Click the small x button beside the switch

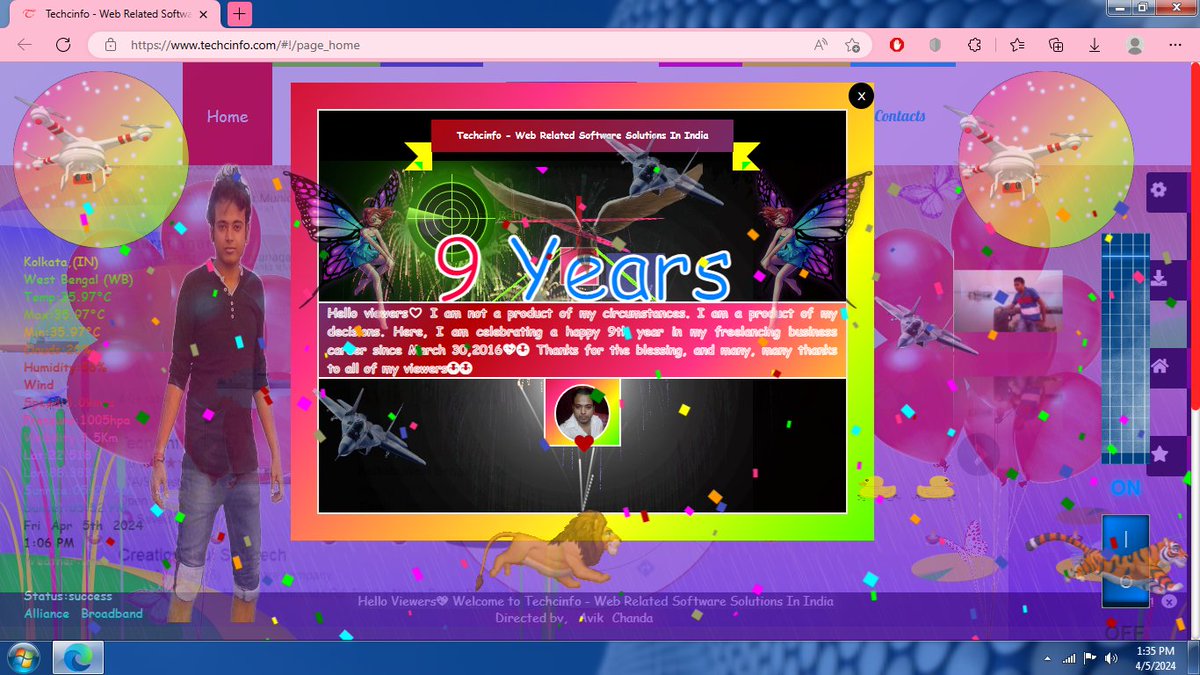tap(1168, 601)
